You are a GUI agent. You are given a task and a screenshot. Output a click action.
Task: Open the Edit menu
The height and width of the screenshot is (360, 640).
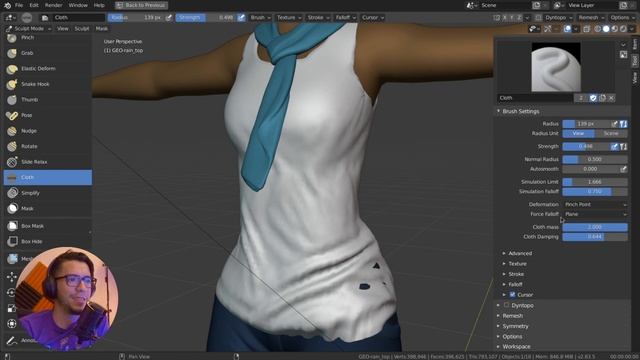tap(34, 5)
